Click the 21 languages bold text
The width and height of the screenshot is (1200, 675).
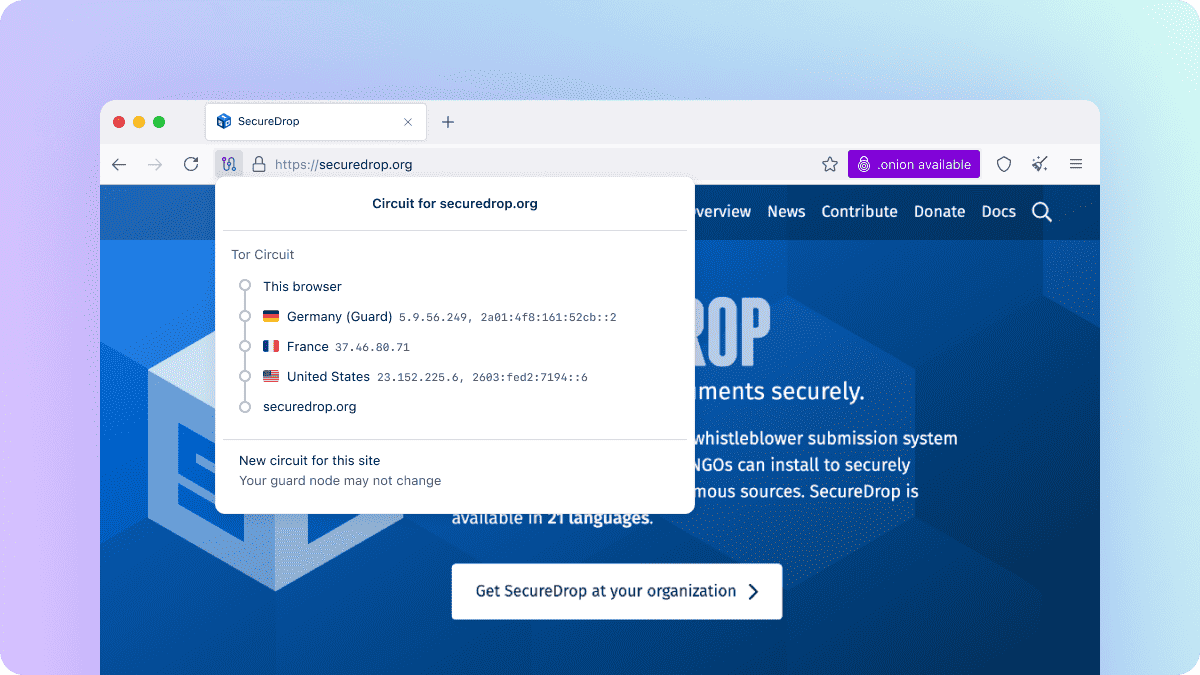[x=599, y=518]
